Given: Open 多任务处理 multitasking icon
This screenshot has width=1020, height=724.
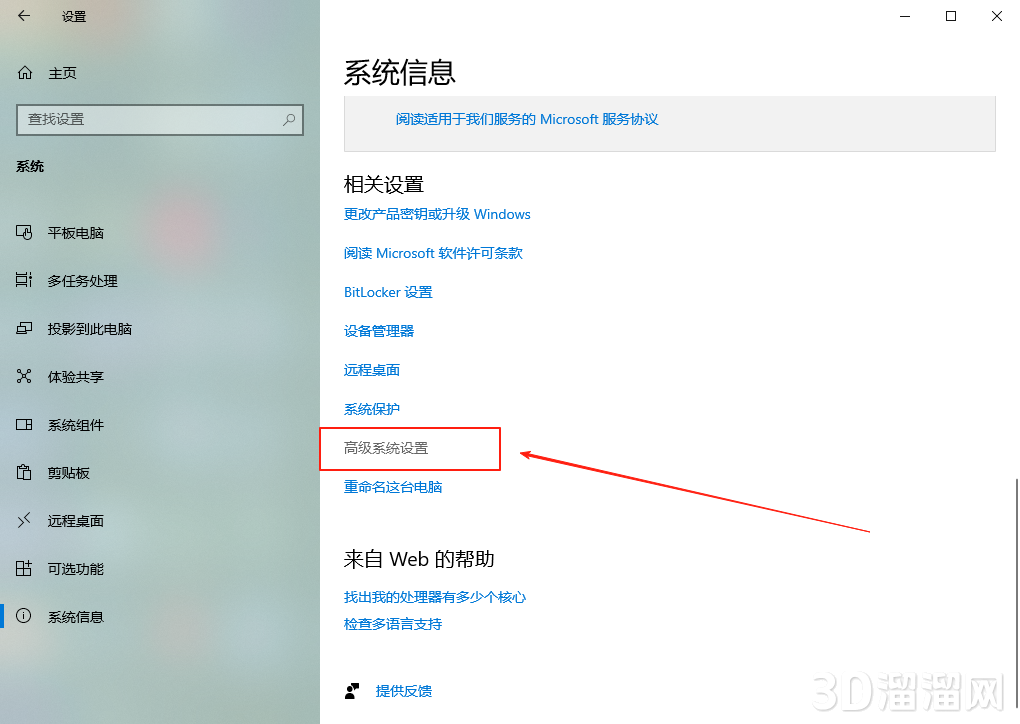Looking at the screenshot, I should (x=24, y=280).
